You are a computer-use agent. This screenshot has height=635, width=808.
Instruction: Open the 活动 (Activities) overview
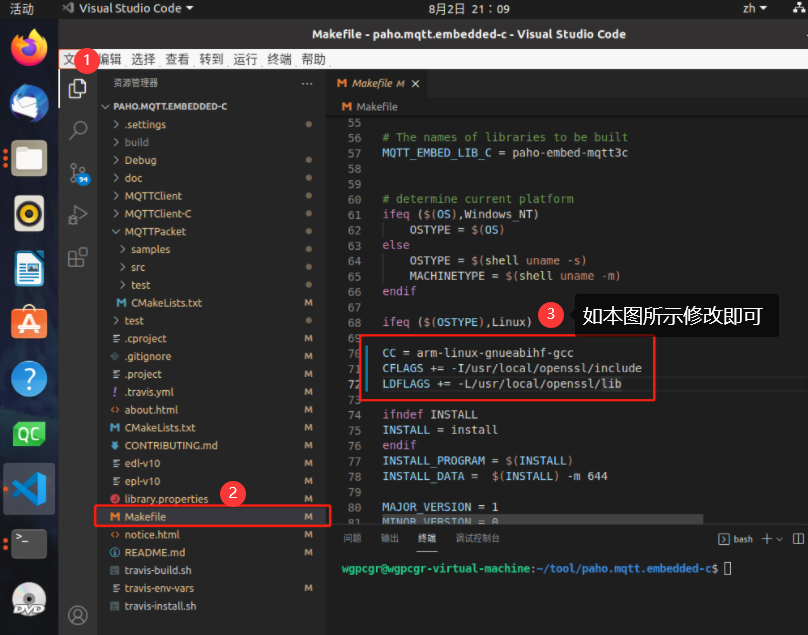22,8
